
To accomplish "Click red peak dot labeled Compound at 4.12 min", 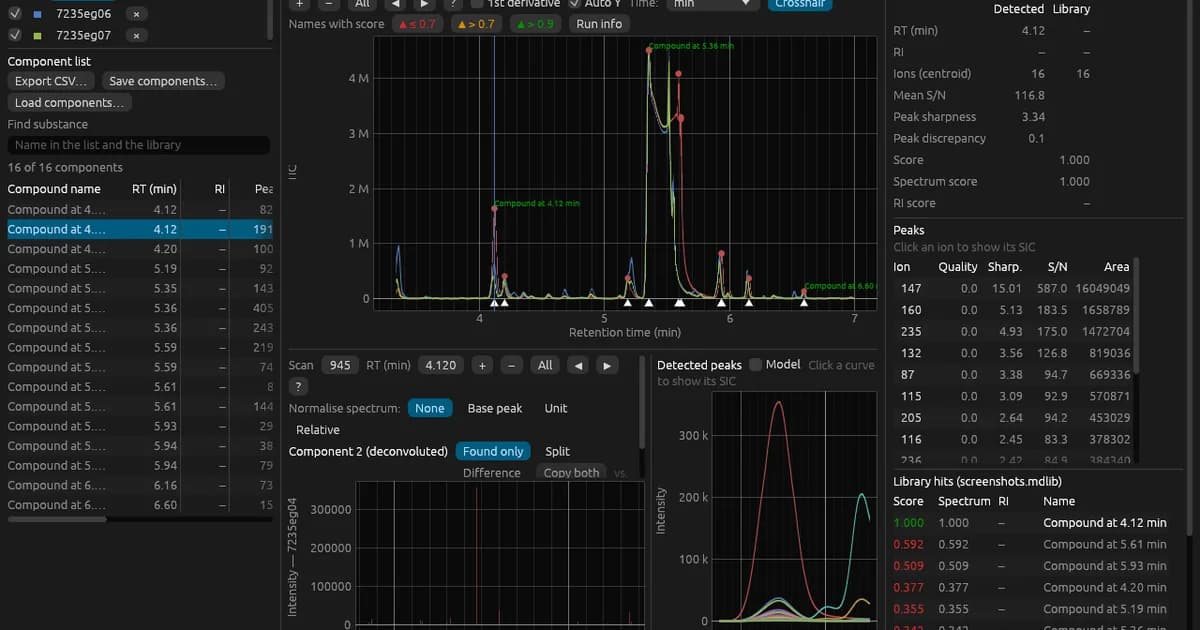I will click(x=494, y=208).
